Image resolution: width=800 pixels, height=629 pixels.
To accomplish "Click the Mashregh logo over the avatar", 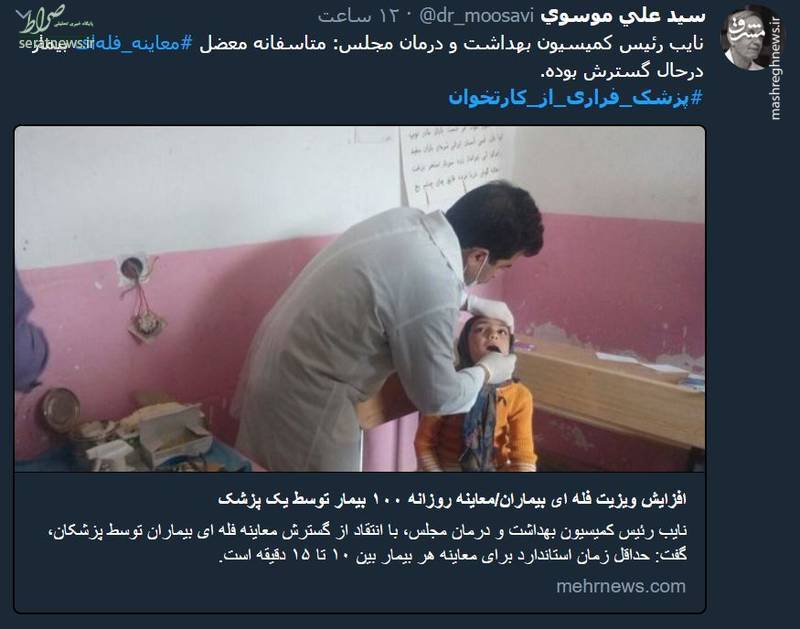I will pos(747,30).
